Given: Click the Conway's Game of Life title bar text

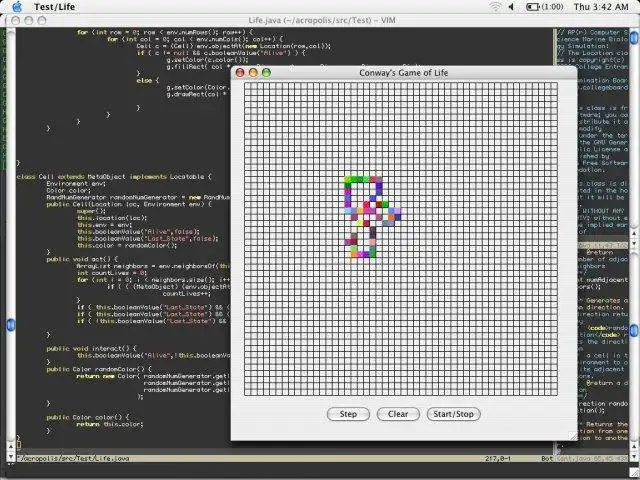Looking at the screenshot, I should (403, 73).
